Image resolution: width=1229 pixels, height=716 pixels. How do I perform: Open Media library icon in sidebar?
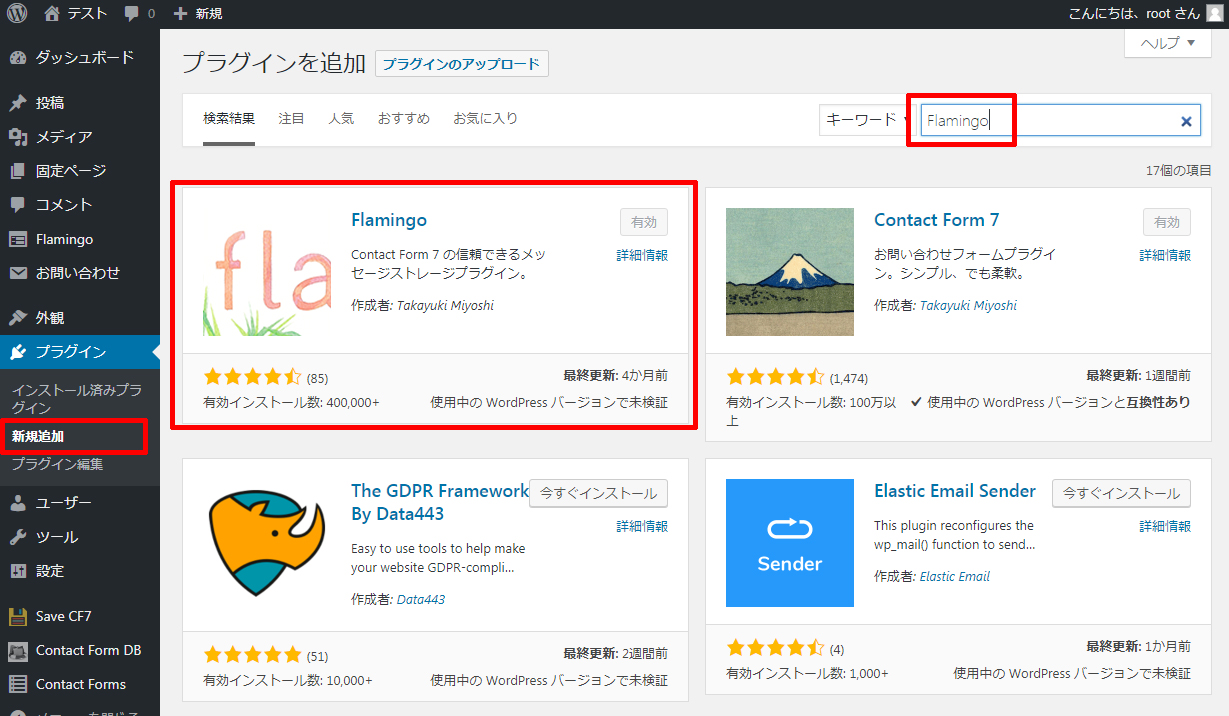pos(18,137)
